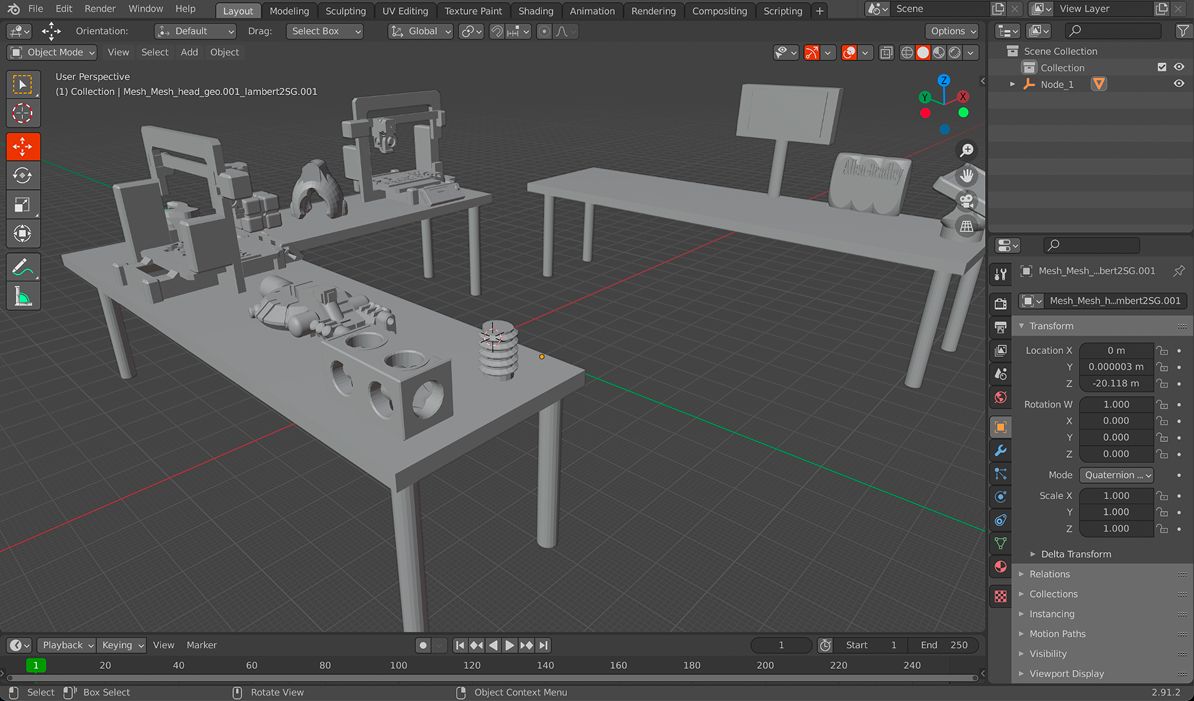Image resolution: width=1194 pixels, height=701 pixels.
Task: Hide Collection using eye icon
Action: point(1179,68)
